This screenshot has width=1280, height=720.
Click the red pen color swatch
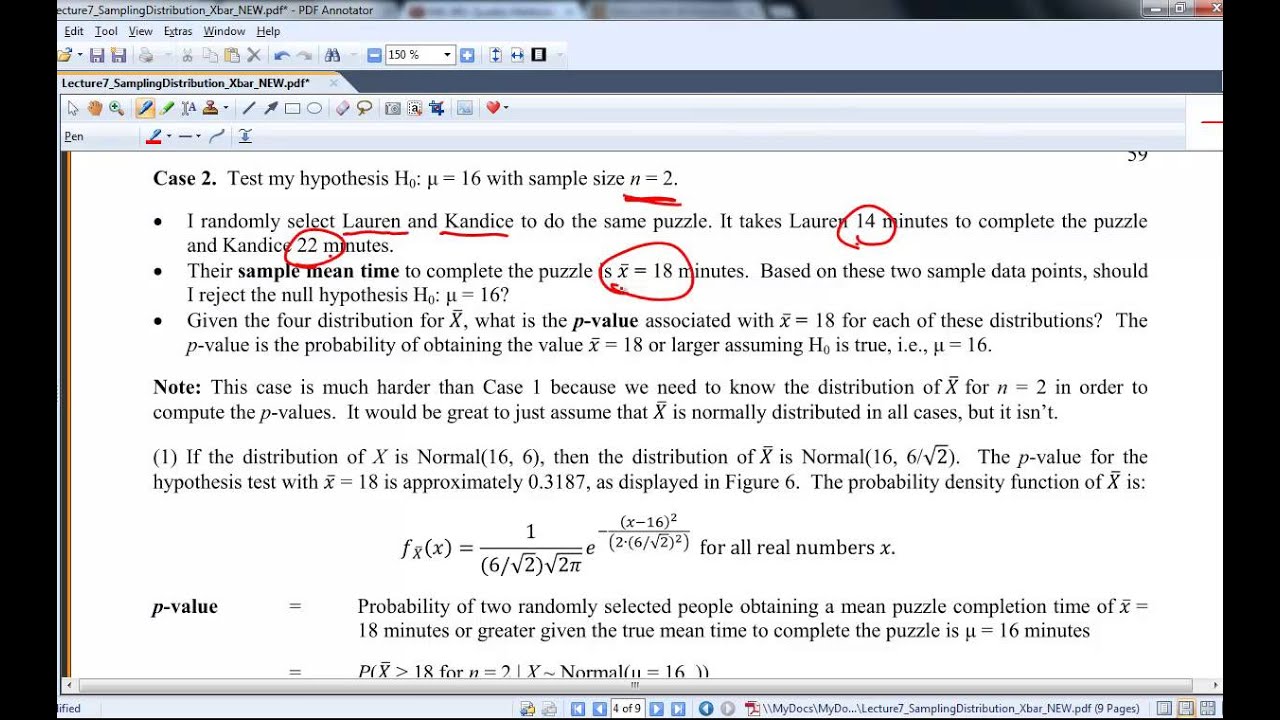point(155,136)
